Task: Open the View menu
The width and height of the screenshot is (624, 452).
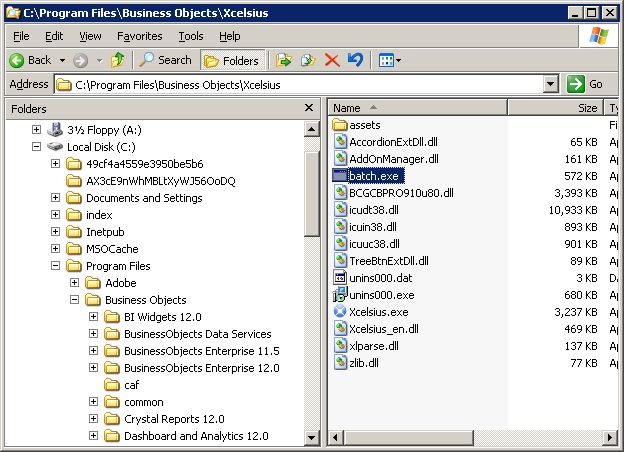Action: [90, 36]
